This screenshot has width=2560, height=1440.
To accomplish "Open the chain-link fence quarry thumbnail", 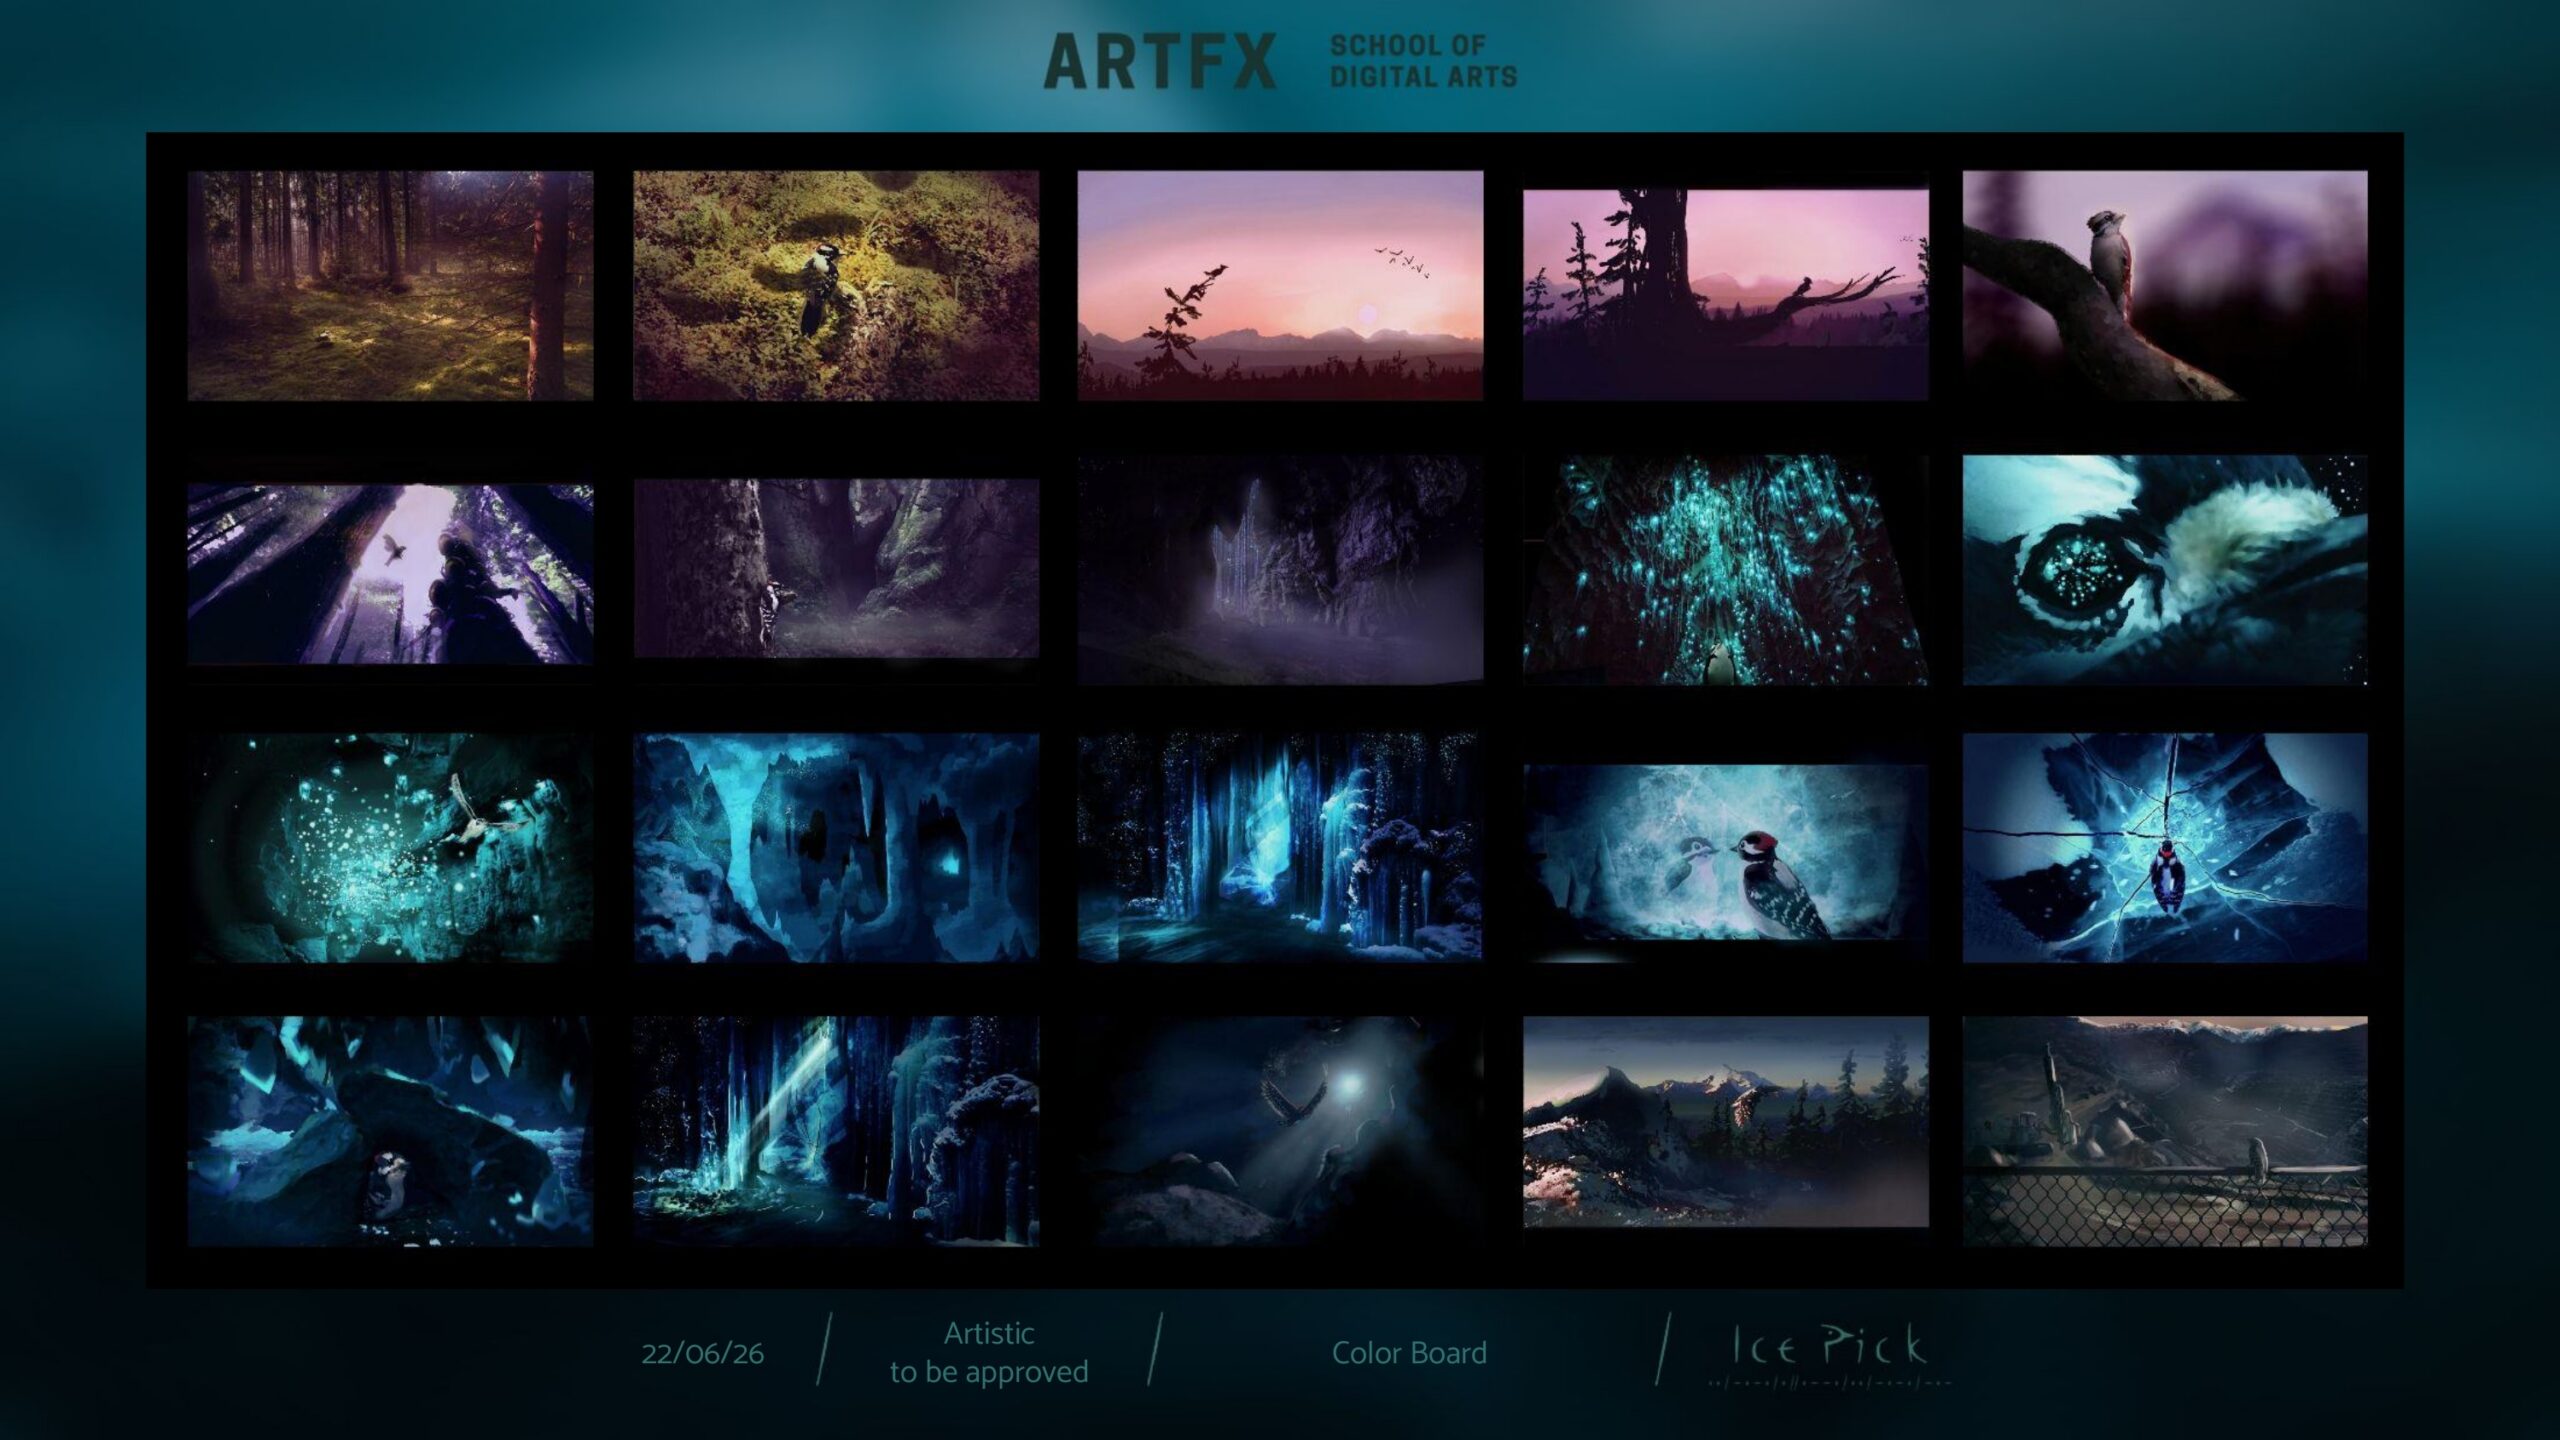I will [x=2165, y=1132].
